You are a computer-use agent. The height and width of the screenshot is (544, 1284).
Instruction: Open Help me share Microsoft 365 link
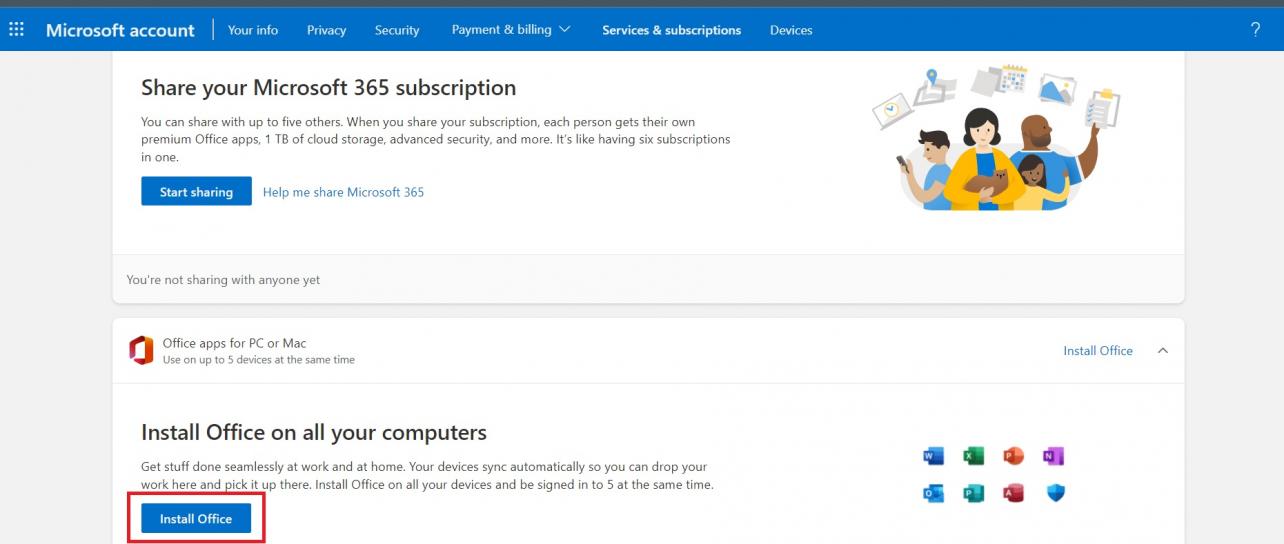(343, 192)
